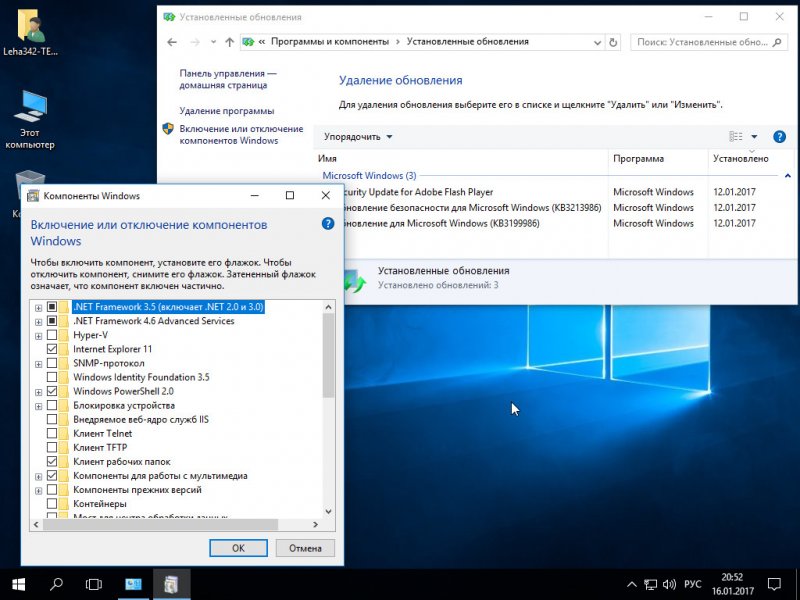Expand the Windows PowerShell 2.0 node
The image size is (800, 600).
point(38,392)
